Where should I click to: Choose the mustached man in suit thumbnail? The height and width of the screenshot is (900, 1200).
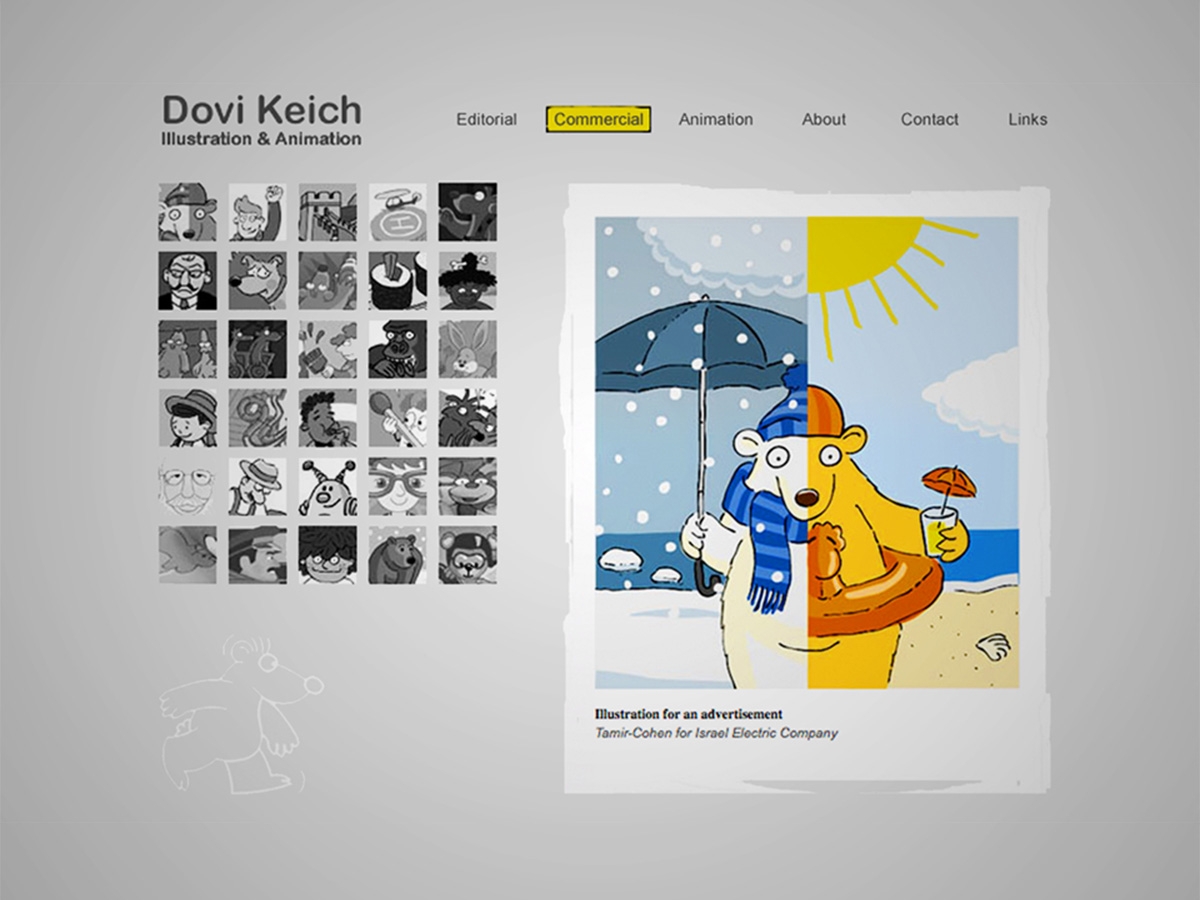point(187,281)
